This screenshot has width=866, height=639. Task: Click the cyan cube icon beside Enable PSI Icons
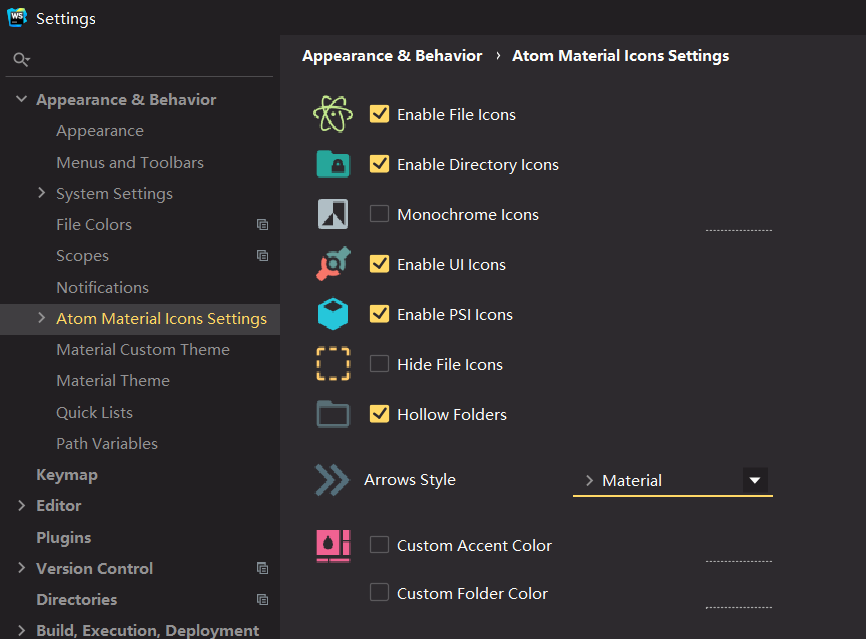tap(332, 314)
